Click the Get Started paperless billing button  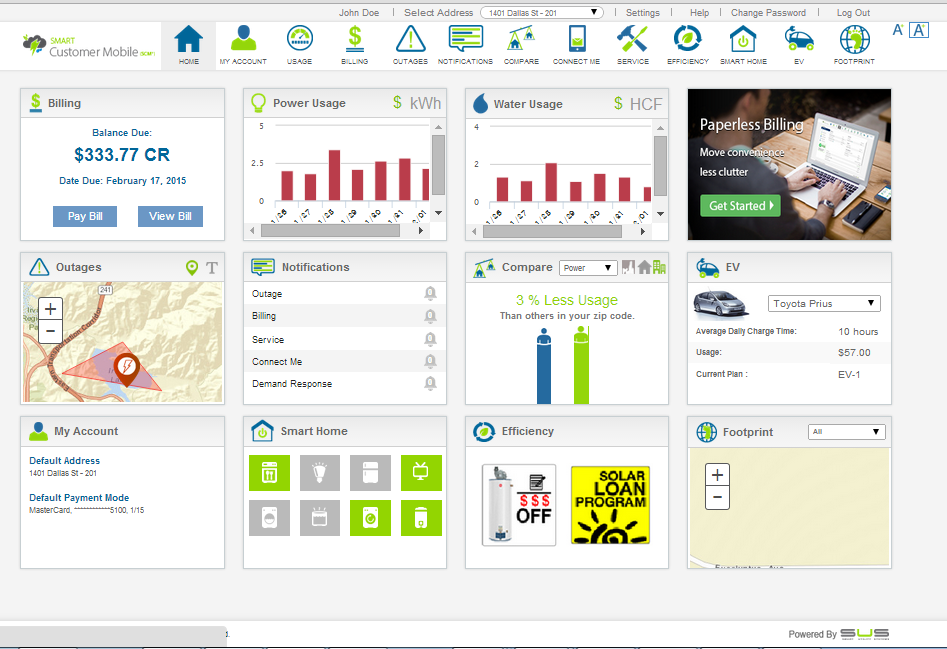(739, 206)
